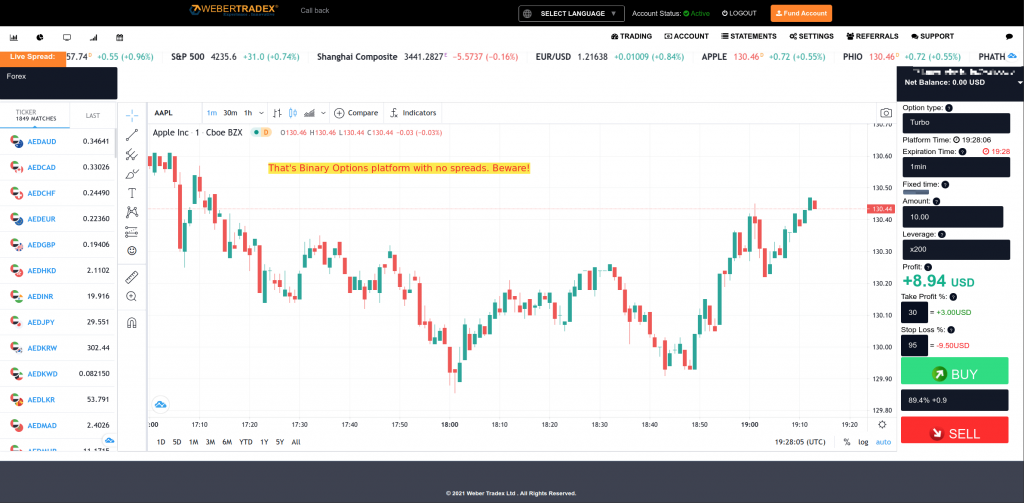Click the Call back link
Viewport: 1024px width, 503px height.
click(315, 10)
